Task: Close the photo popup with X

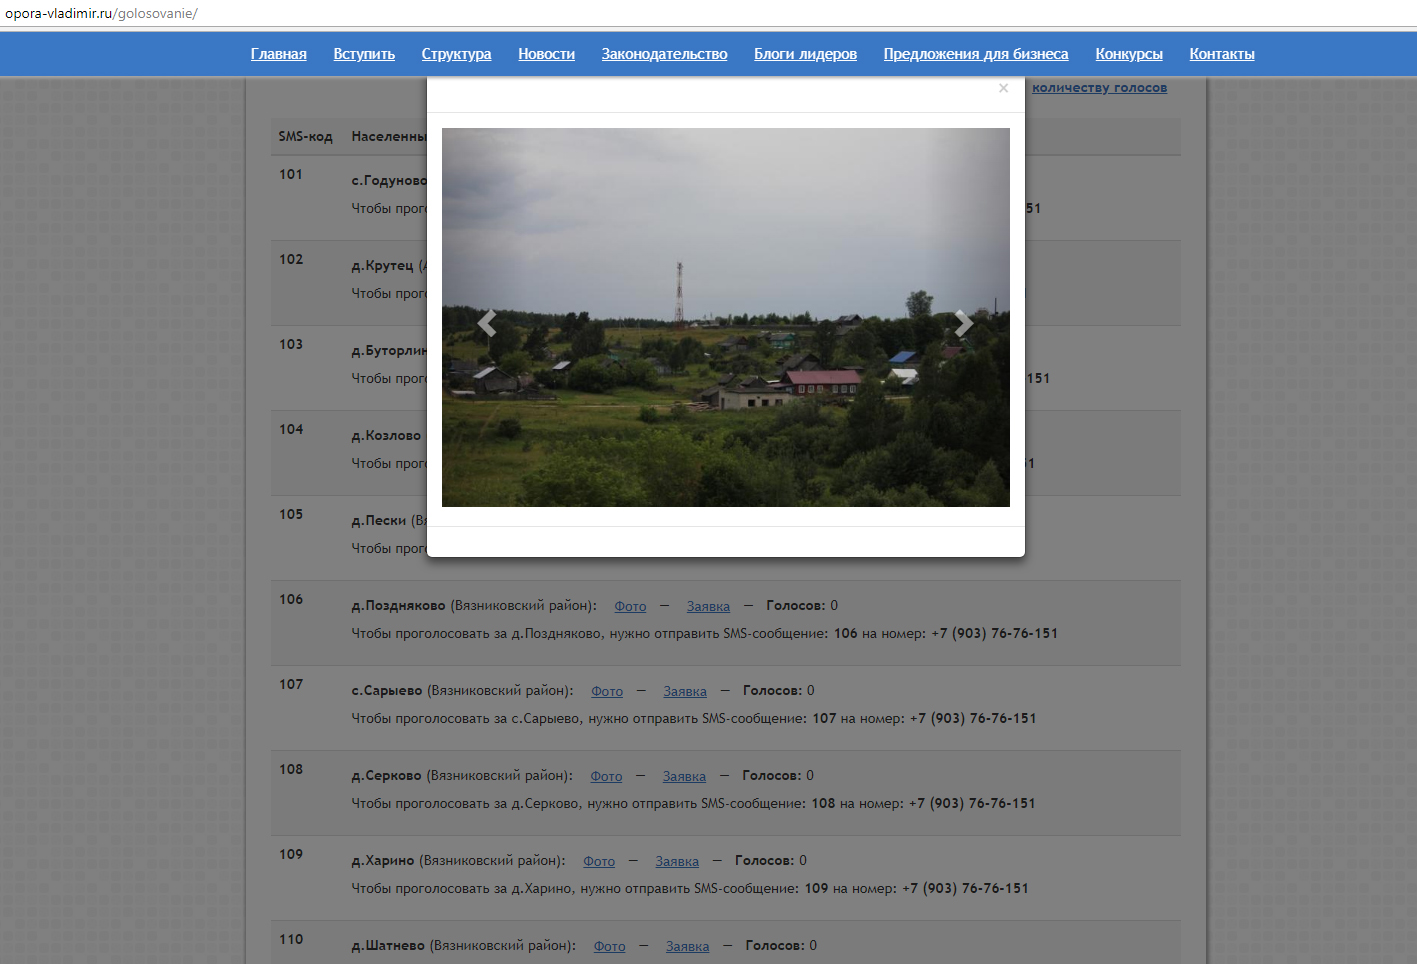Action: pyautogui.click(x=1003, y=89)
